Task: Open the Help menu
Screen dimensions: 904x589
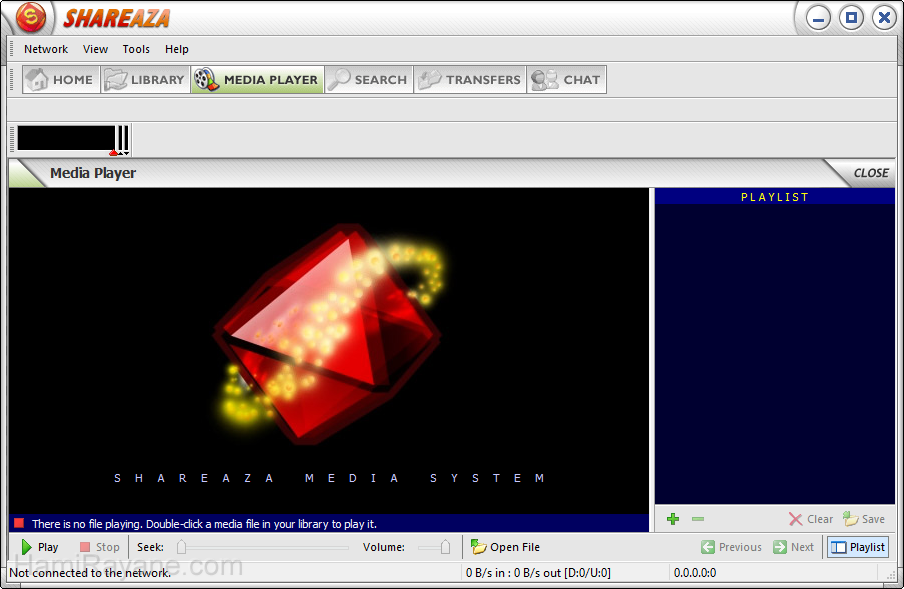Action: (x=176, y=49)
